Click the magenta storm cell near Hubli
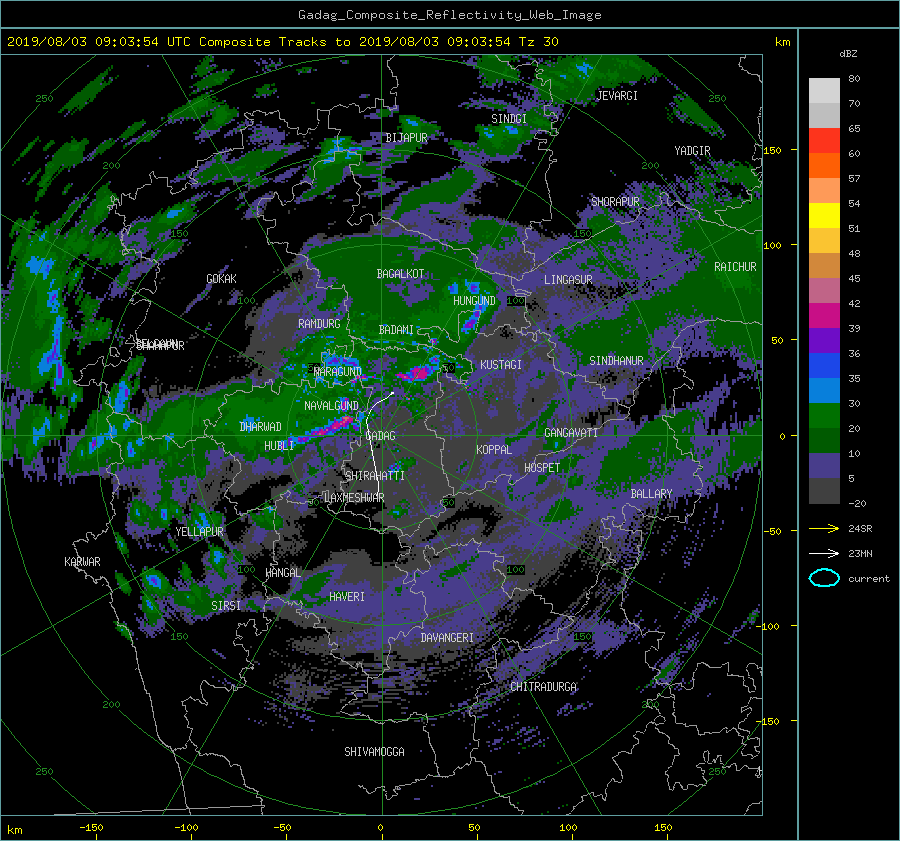Viewport: 900px width, 841px height. point(335,426)
